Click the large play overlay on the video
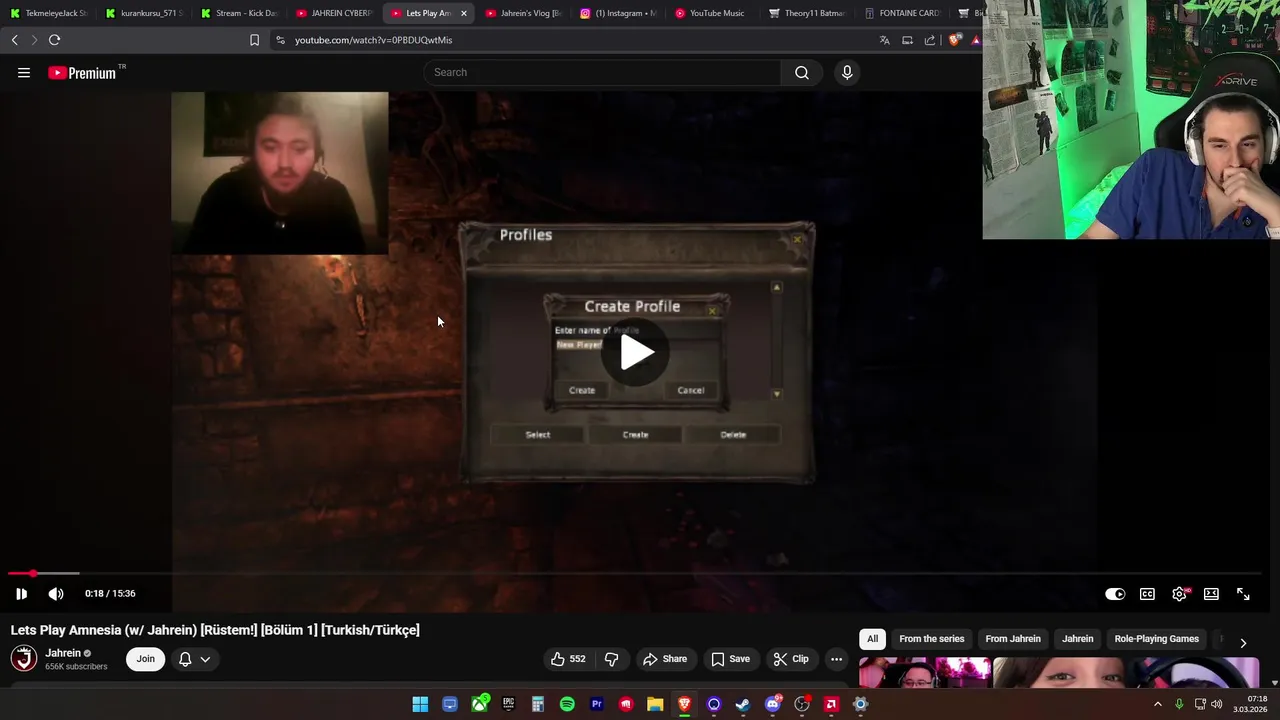1280x720 pixels. point(637,352)
